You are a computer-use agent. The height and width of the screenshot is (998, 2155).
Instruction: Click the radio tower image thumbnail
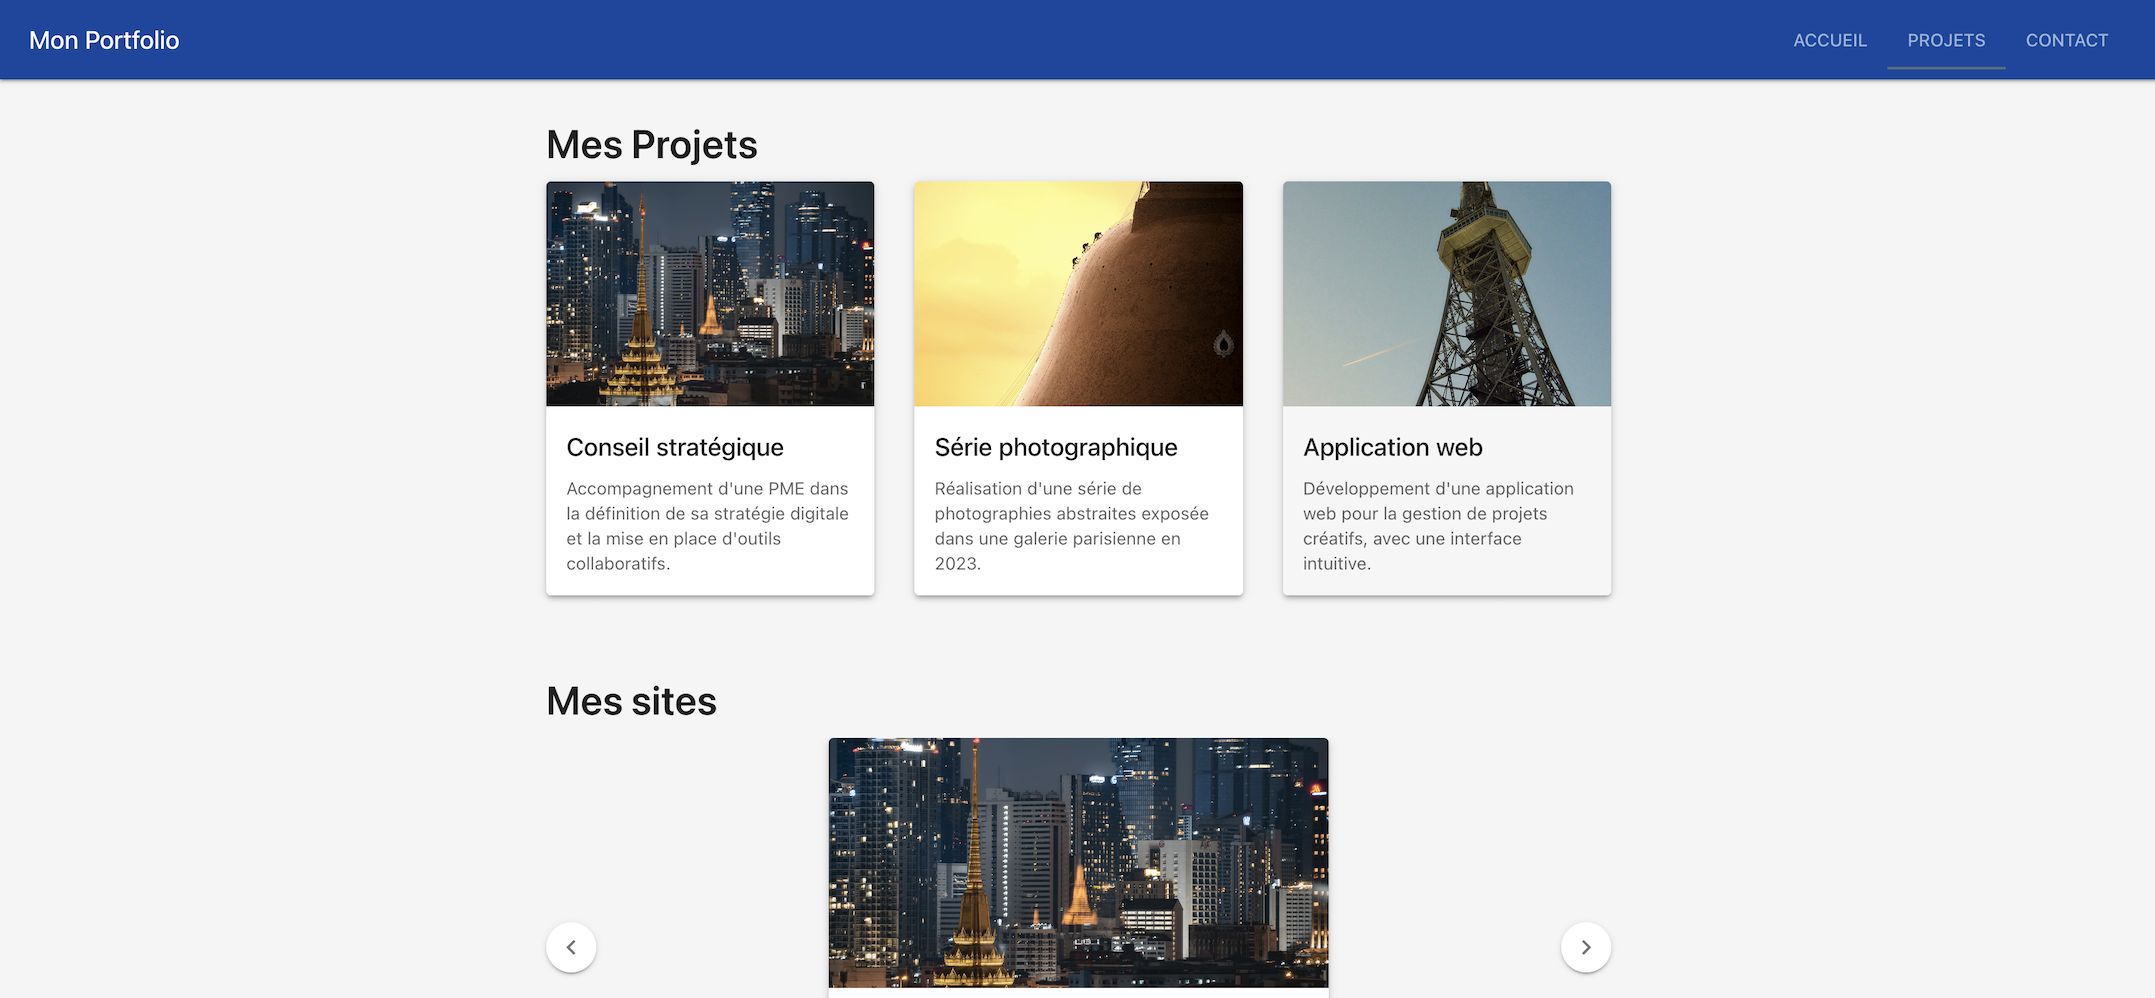coord(1446,293)
